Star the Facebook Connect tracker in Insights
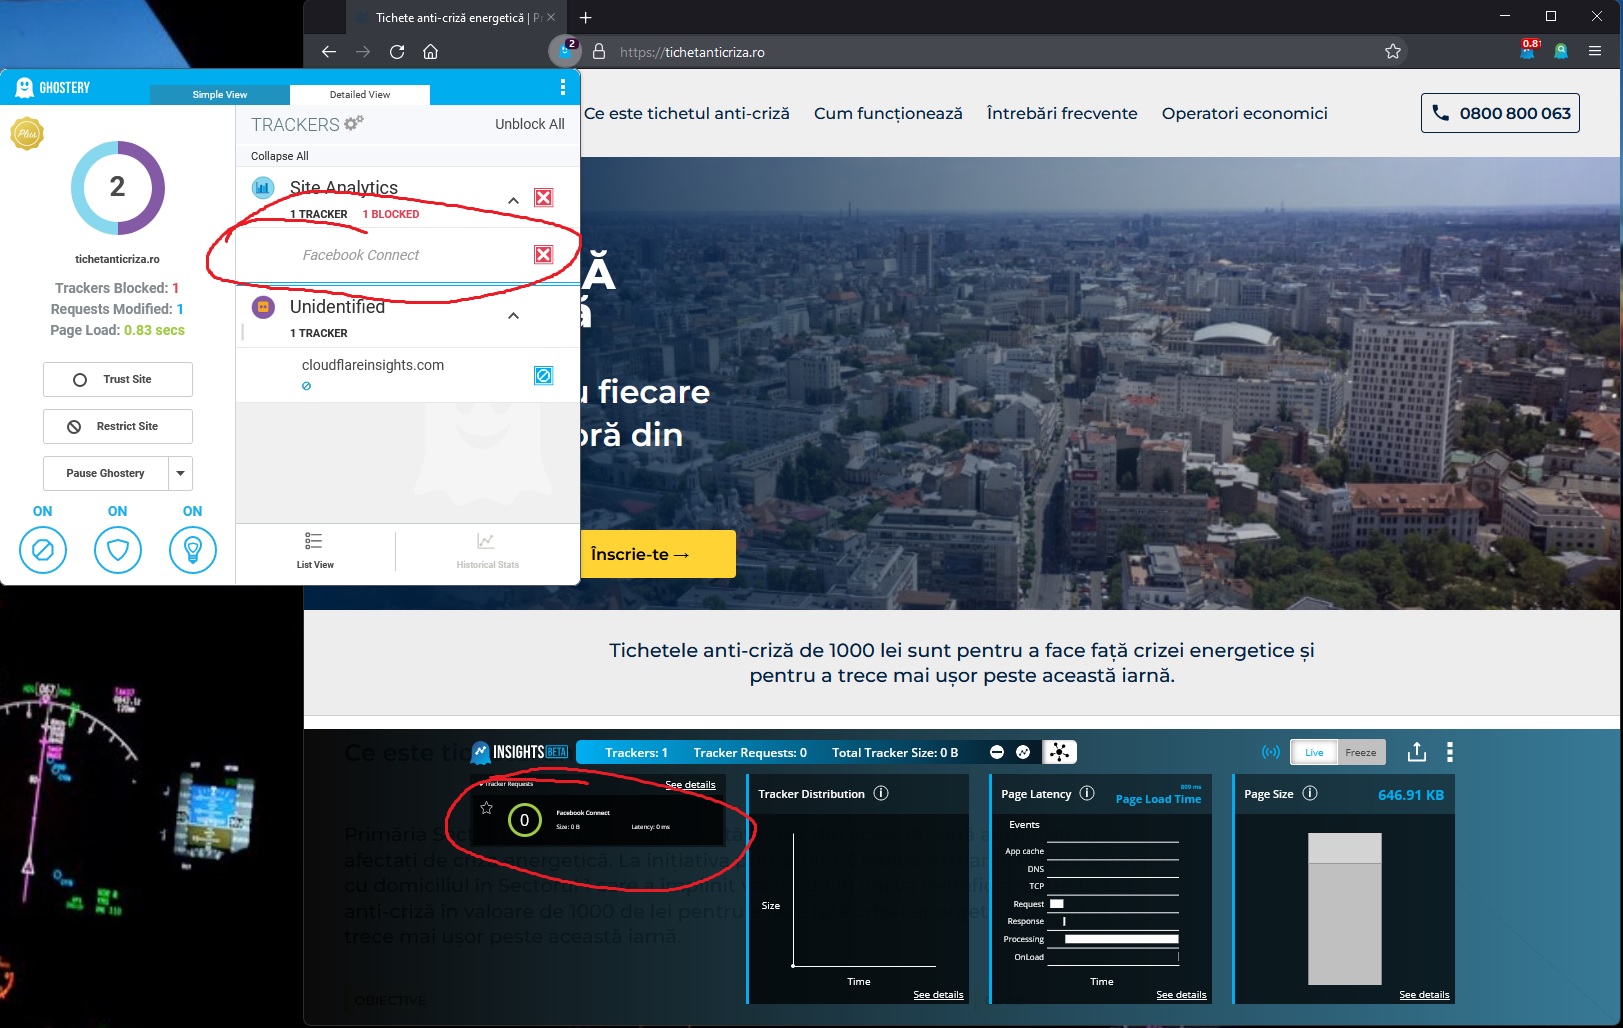This screenshot has width=1623, height=1028. (x=486, y=808)
